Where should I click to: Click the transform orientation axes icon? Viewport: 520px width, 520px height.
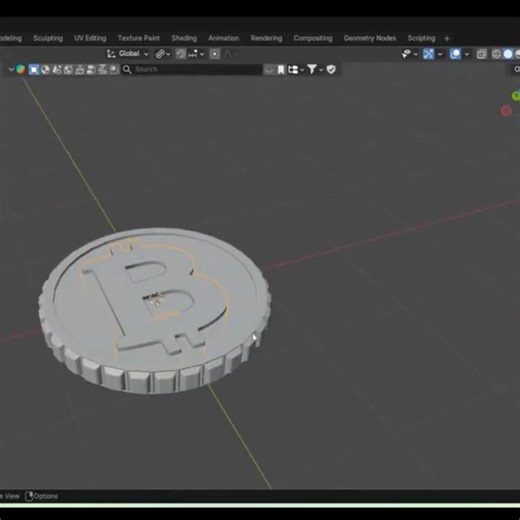coord(111,54)
